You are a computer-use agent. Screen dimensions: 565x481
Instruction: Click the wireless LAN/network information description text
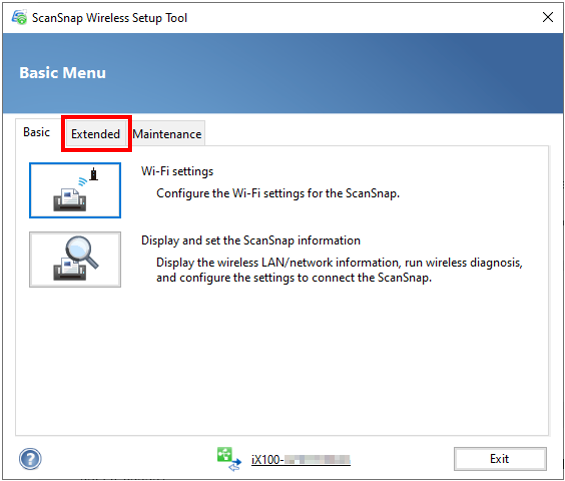pyautogui.click(x=339, y=270)
